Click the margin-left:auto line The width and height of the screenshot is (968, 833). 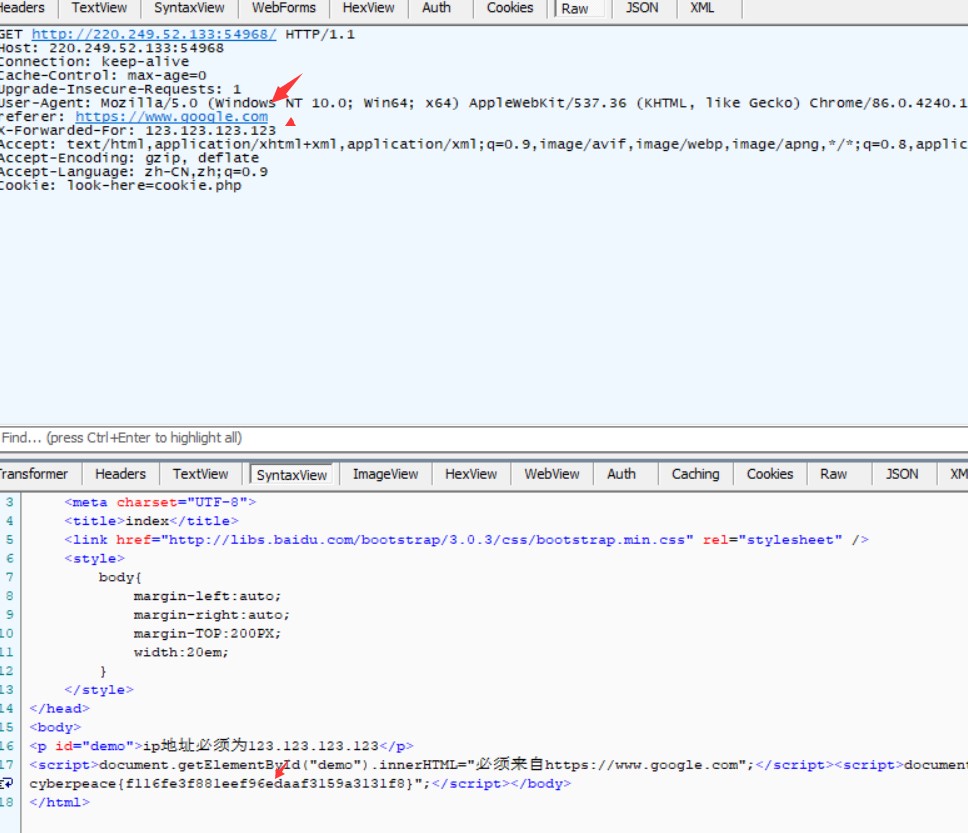click(x=207, y=596)
